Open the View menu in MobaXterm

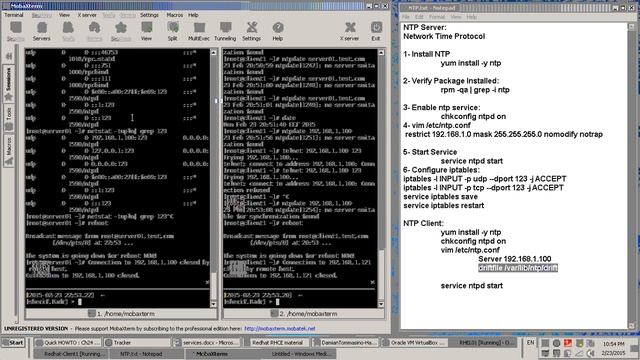(64, 15)
